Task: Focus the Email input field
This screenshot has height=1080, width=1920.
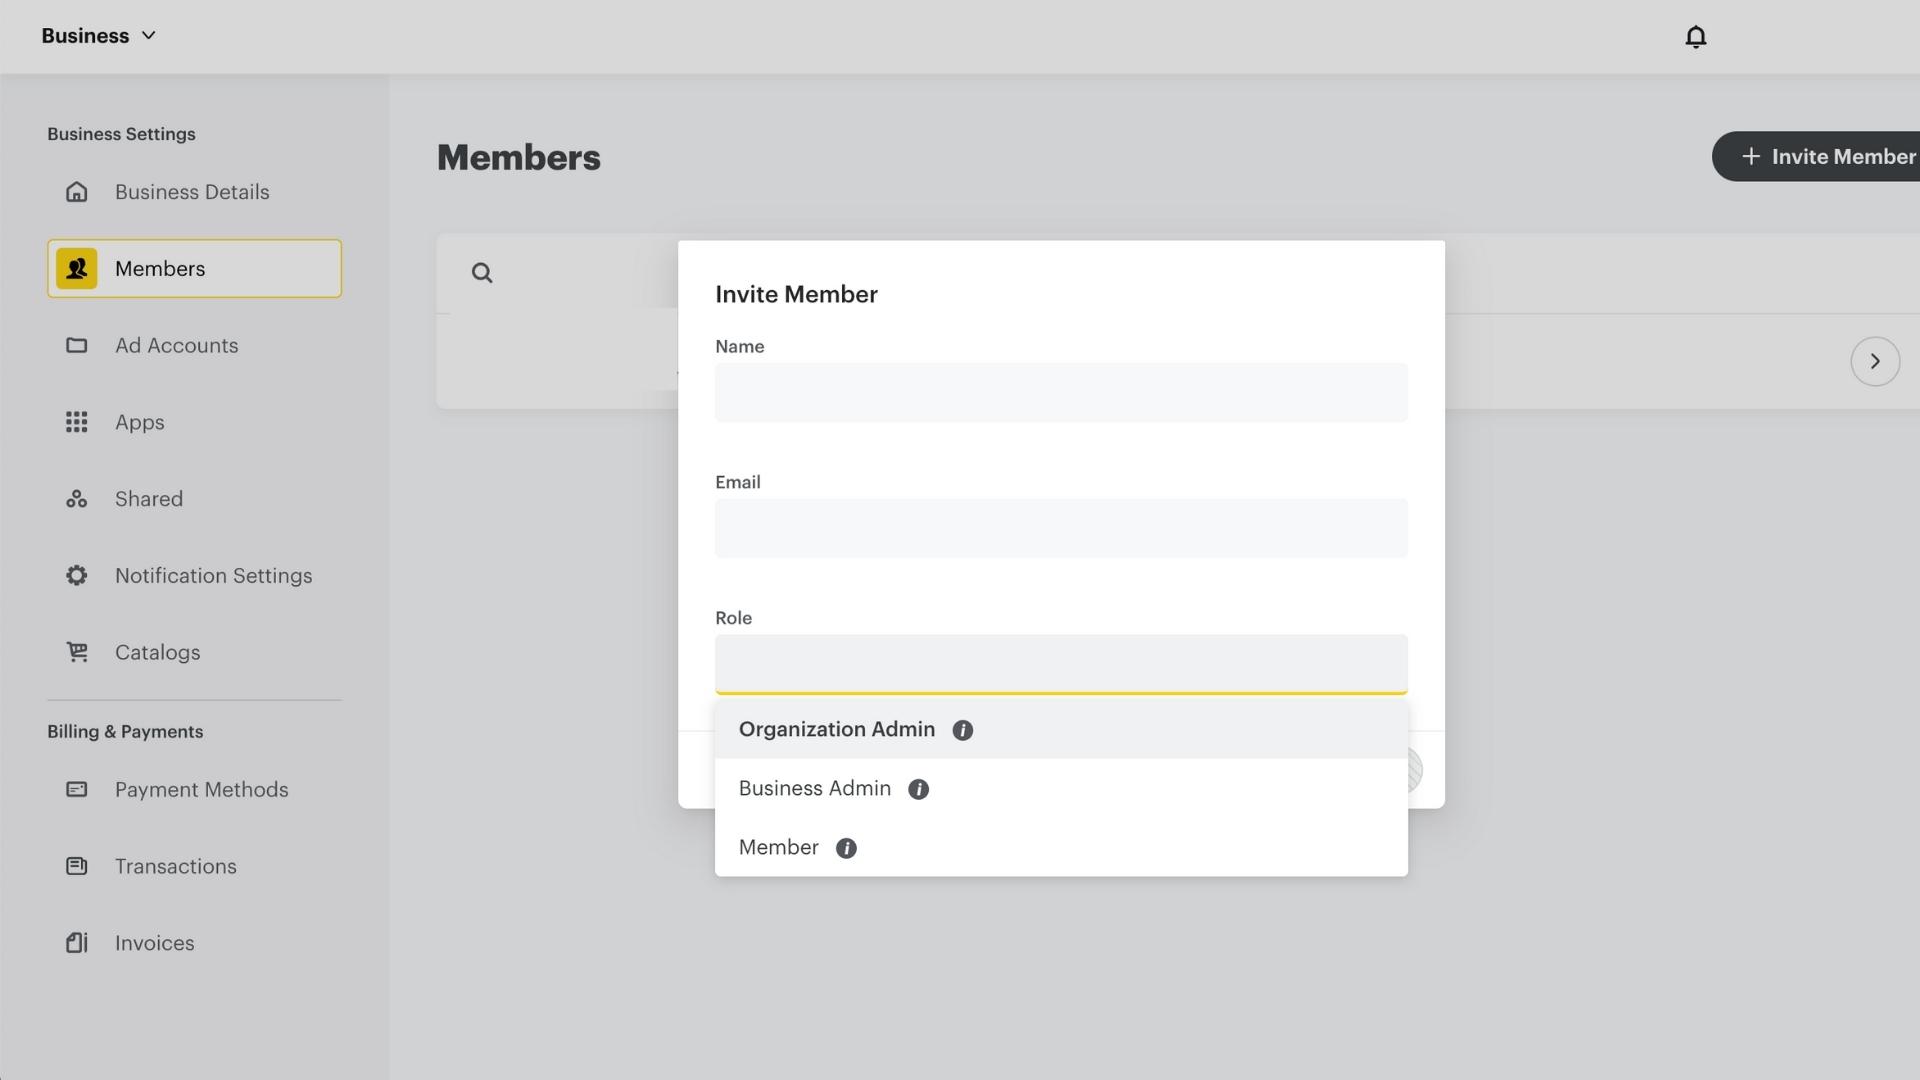Action: coord(1061,528)
